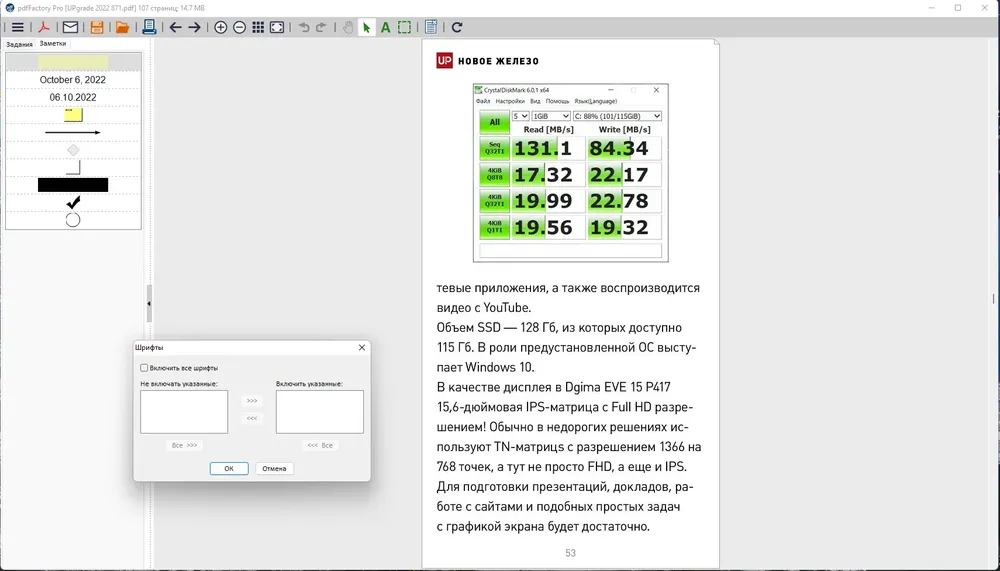Viewport: 1000px width, 571px height.
Task: Confirm the fonts dialog with ОК
Action: coord(229,468)
